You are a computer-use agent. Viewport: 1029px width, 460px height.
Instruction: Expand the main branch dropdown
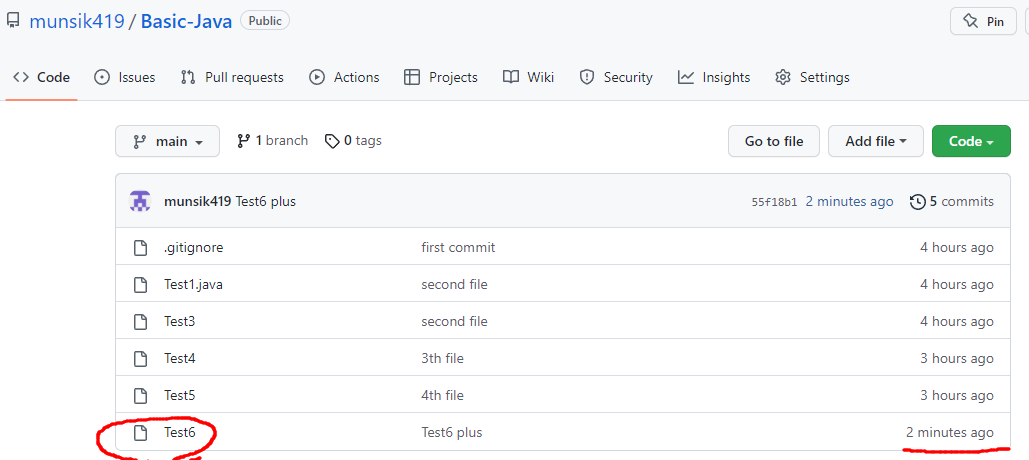pos(167,141)
